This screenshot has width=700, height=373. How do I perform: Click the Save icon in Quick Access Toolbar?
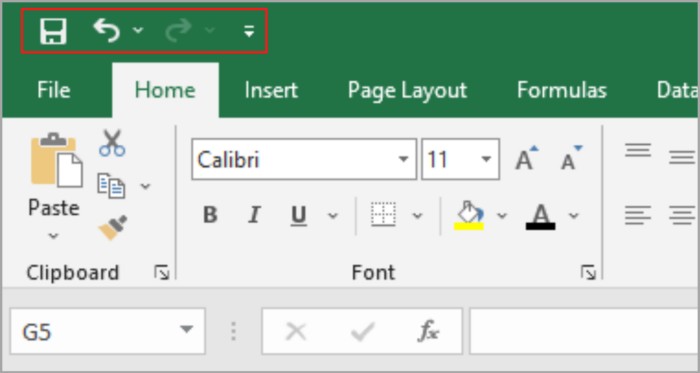pos(53,31)
